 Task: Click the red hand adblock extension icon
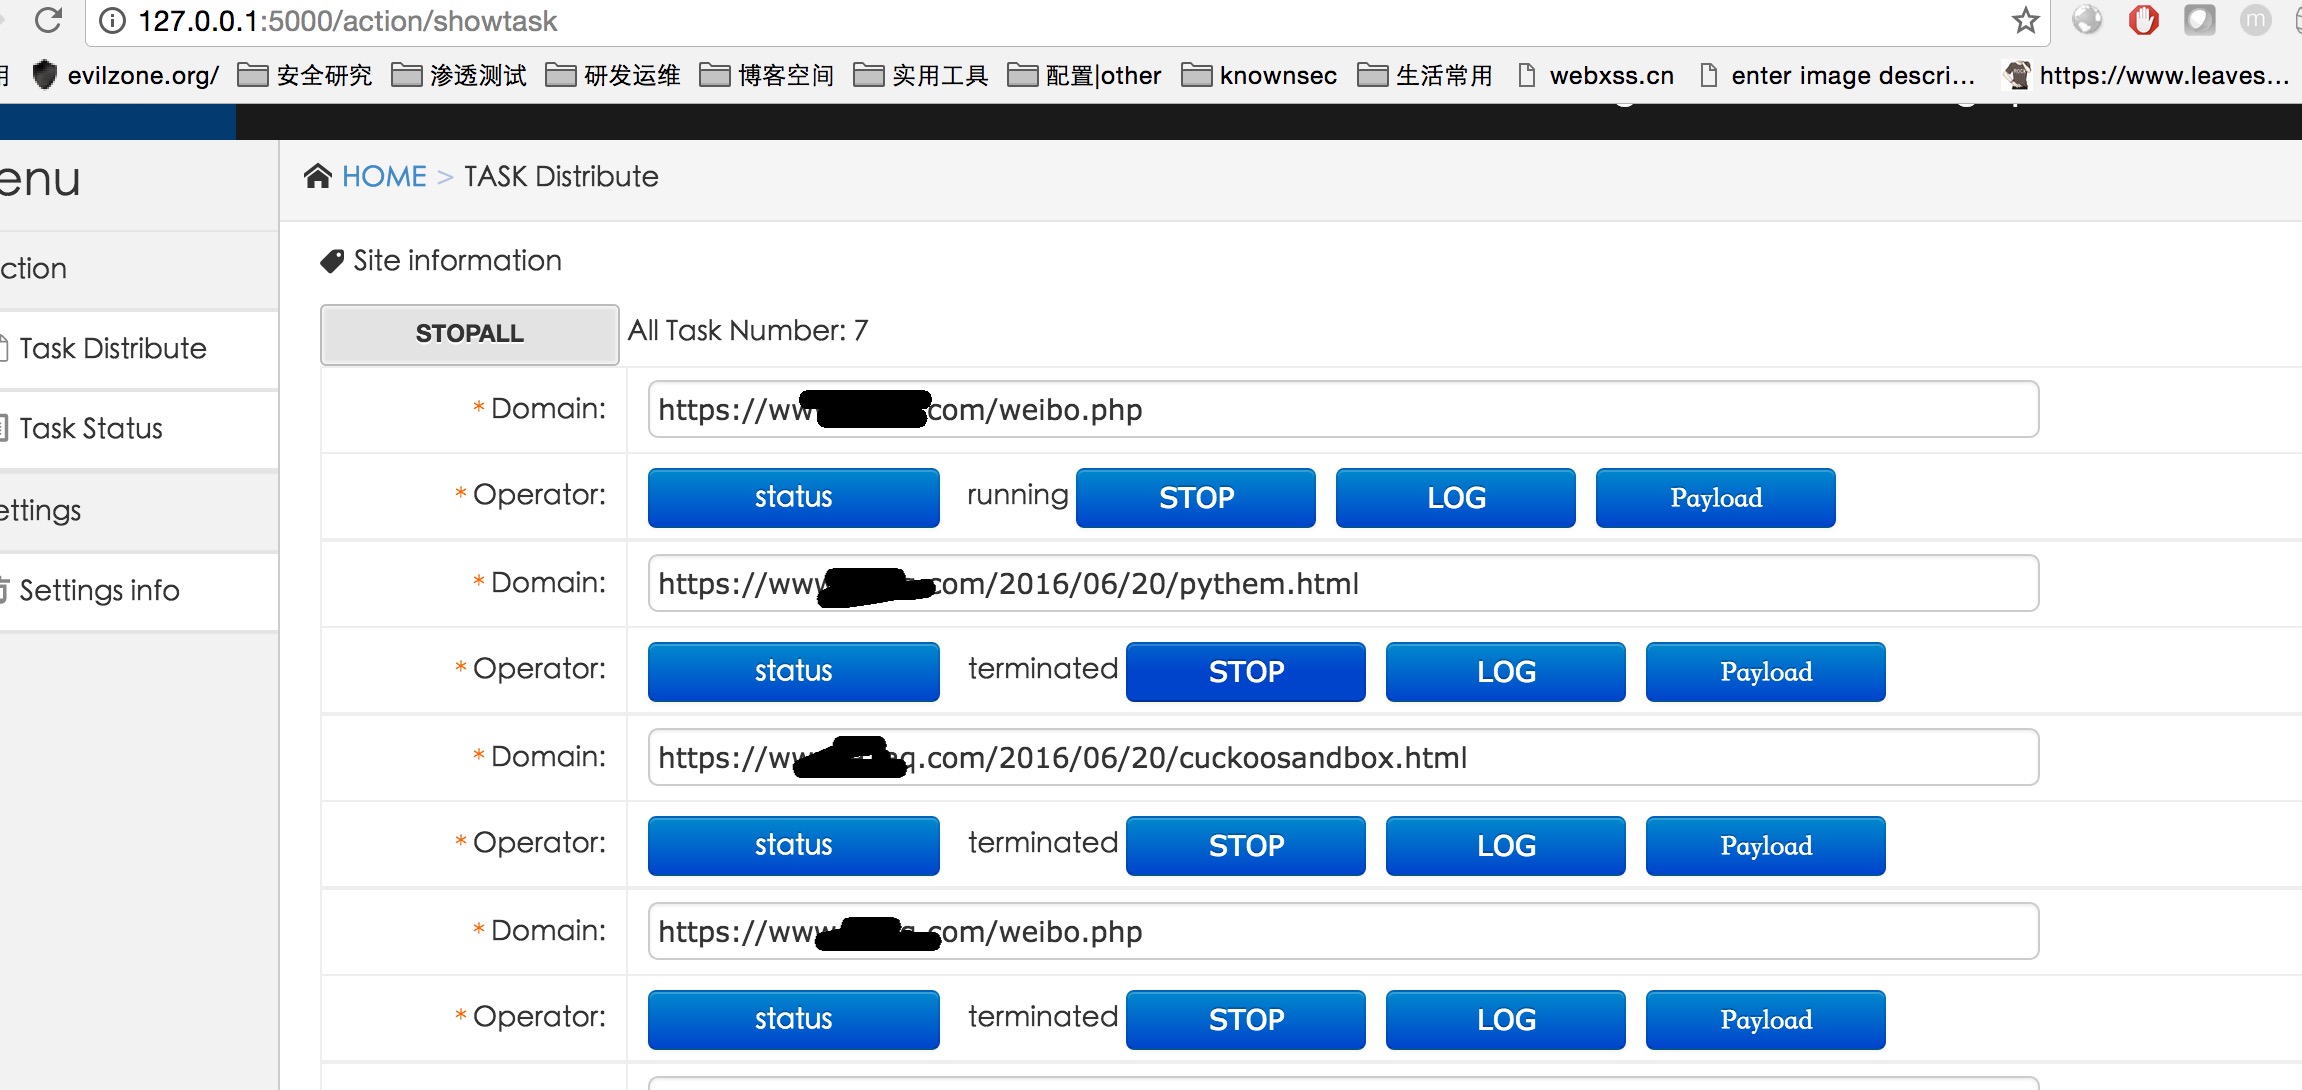point(2143,20)
